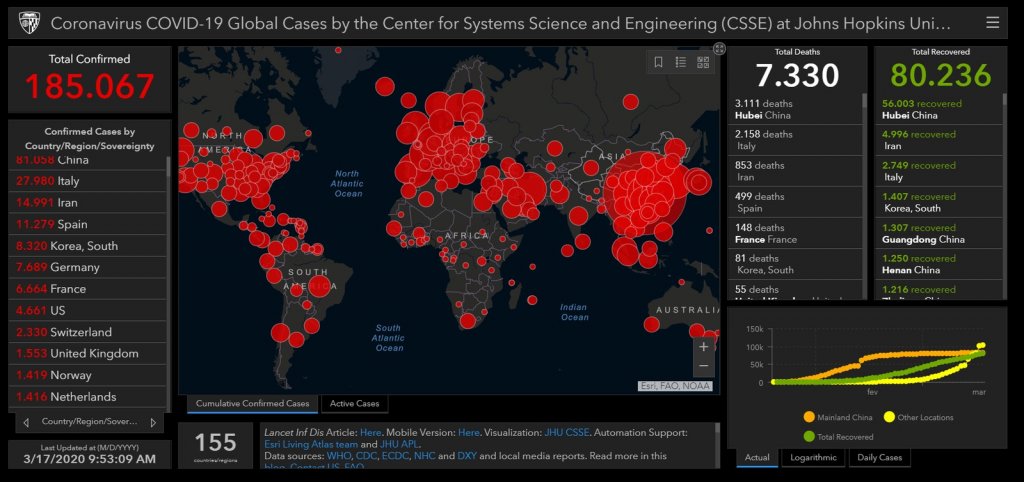Select the 27.980 Italy row

point(88,181)
